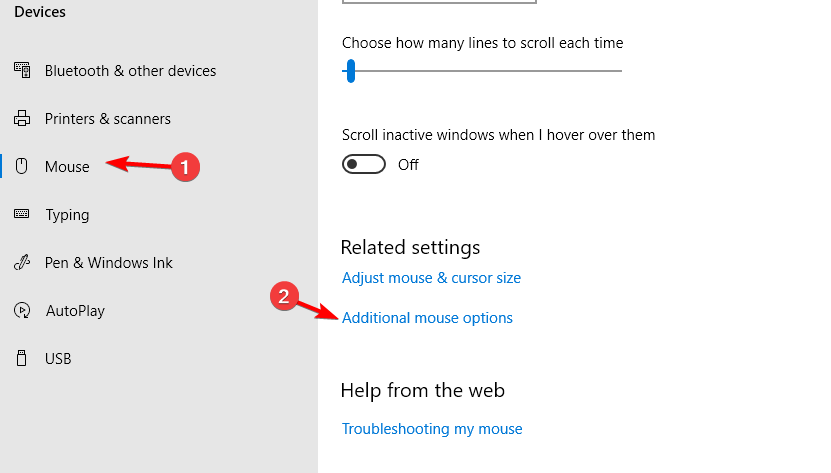Open Additional mouse options link
The image size is (831, 473).
point(427,318)
